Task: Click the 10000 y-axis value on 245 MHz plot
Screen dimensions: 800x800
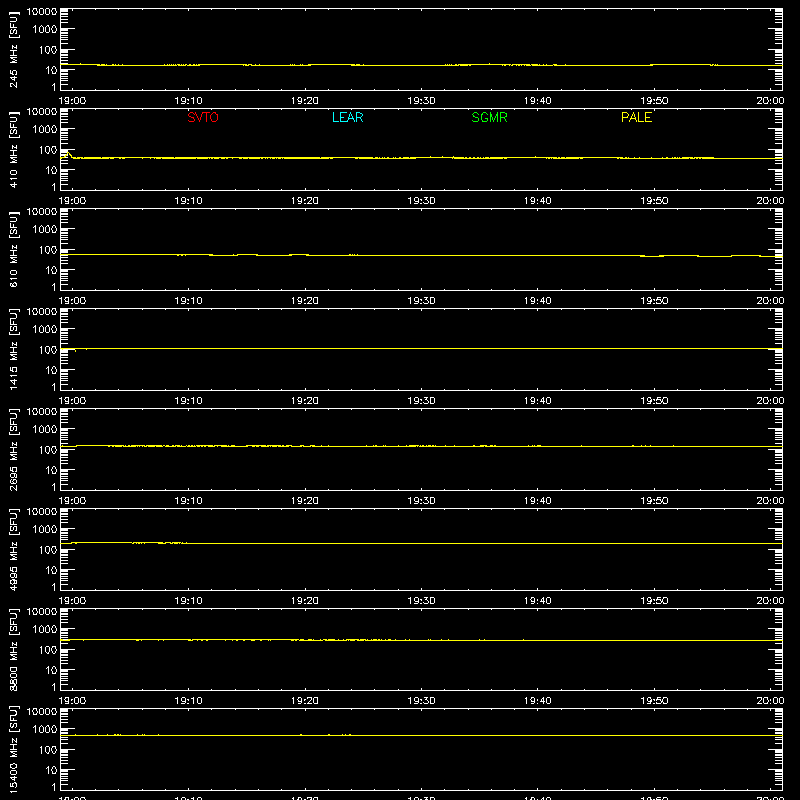Action: click(x=42, y=12)
